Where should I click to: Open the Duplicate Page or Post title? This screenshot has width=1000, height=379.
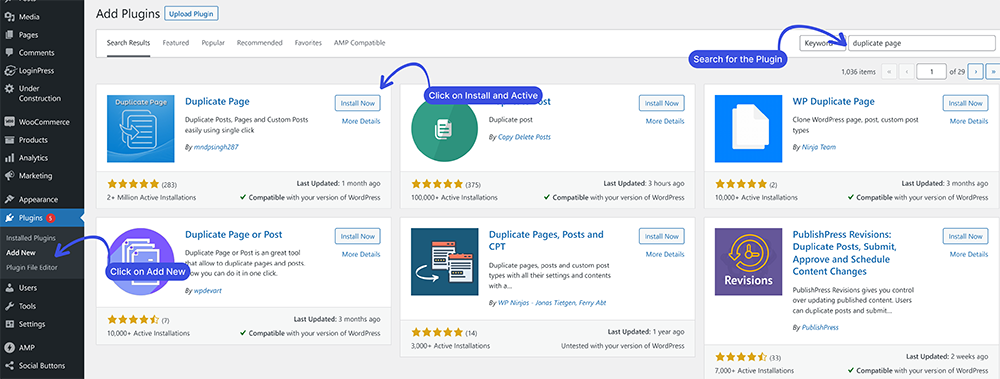coord(233,234)
